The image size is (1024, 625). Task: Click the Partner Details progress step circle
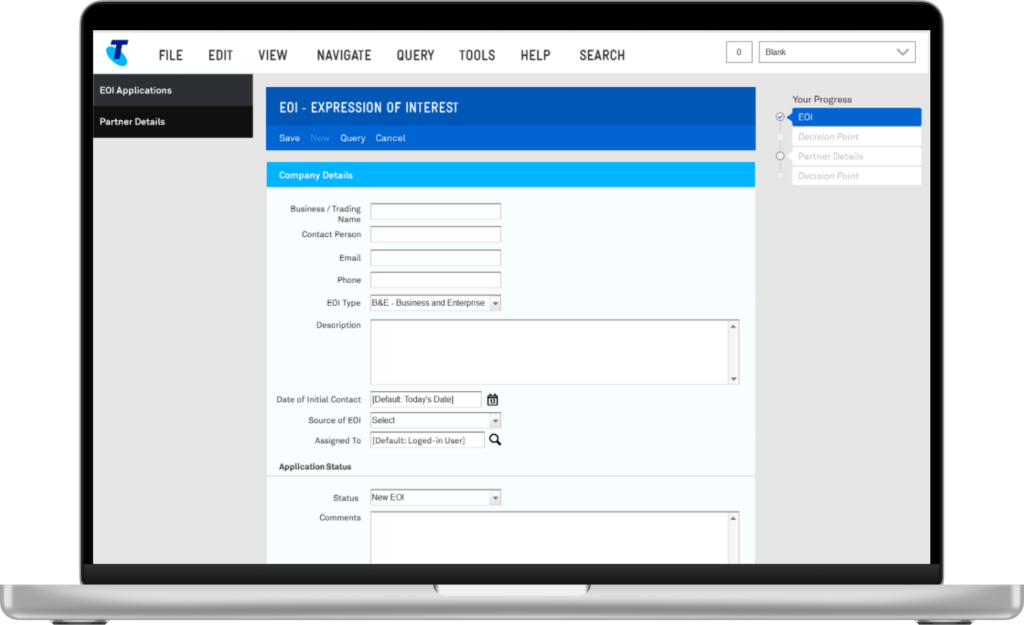[780, 156]
